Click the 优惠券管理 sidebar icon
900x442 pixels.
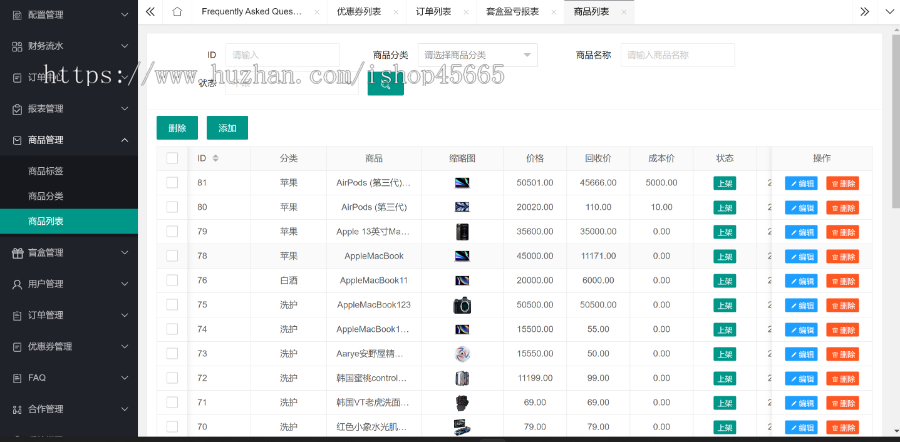[17, 347]
